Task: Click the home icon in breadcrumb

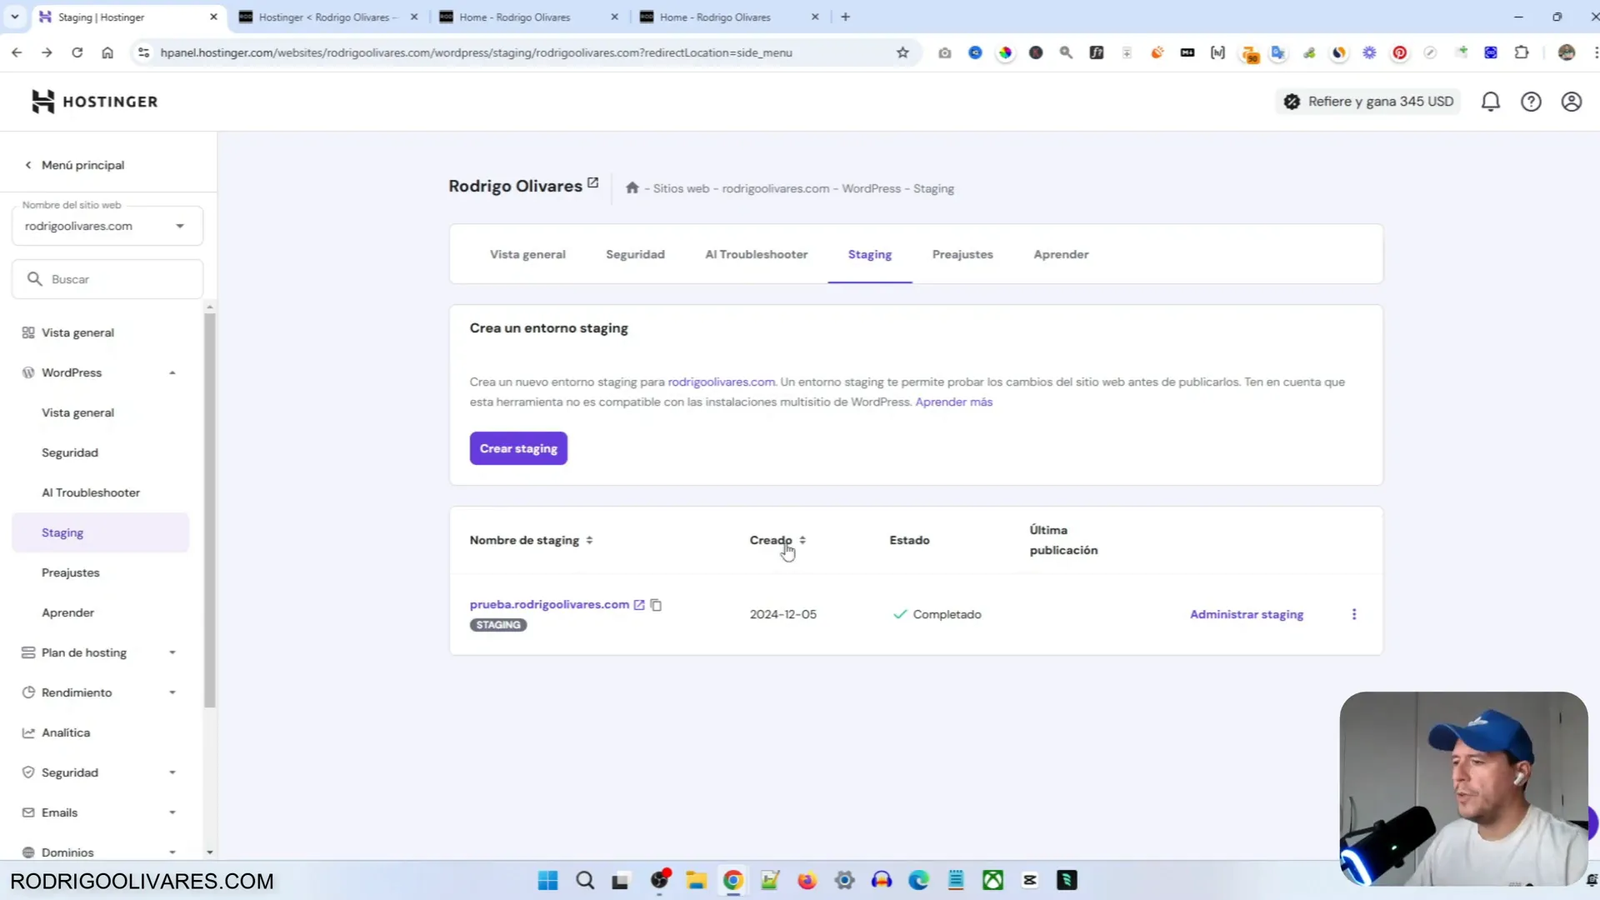Action: click(632, 187)
